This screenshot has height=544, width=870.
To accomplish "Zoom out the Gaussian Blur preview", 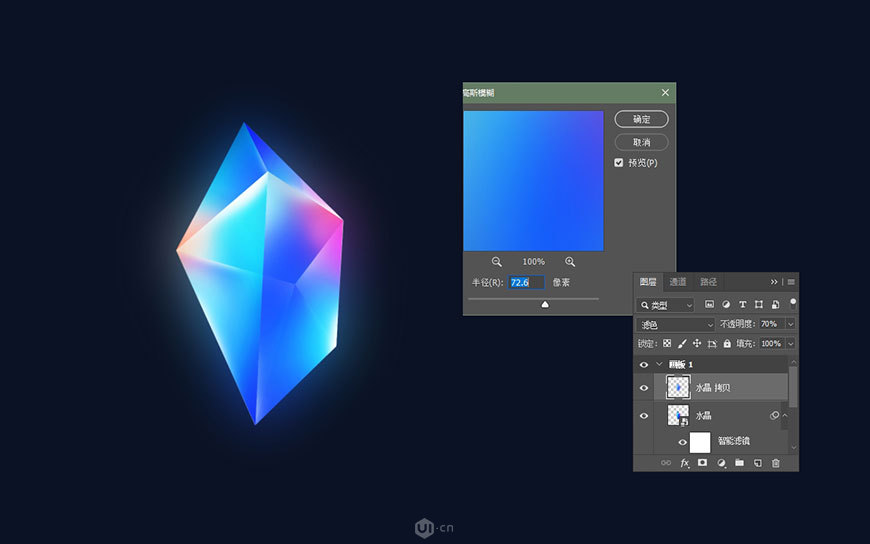I will click(497, 261).
